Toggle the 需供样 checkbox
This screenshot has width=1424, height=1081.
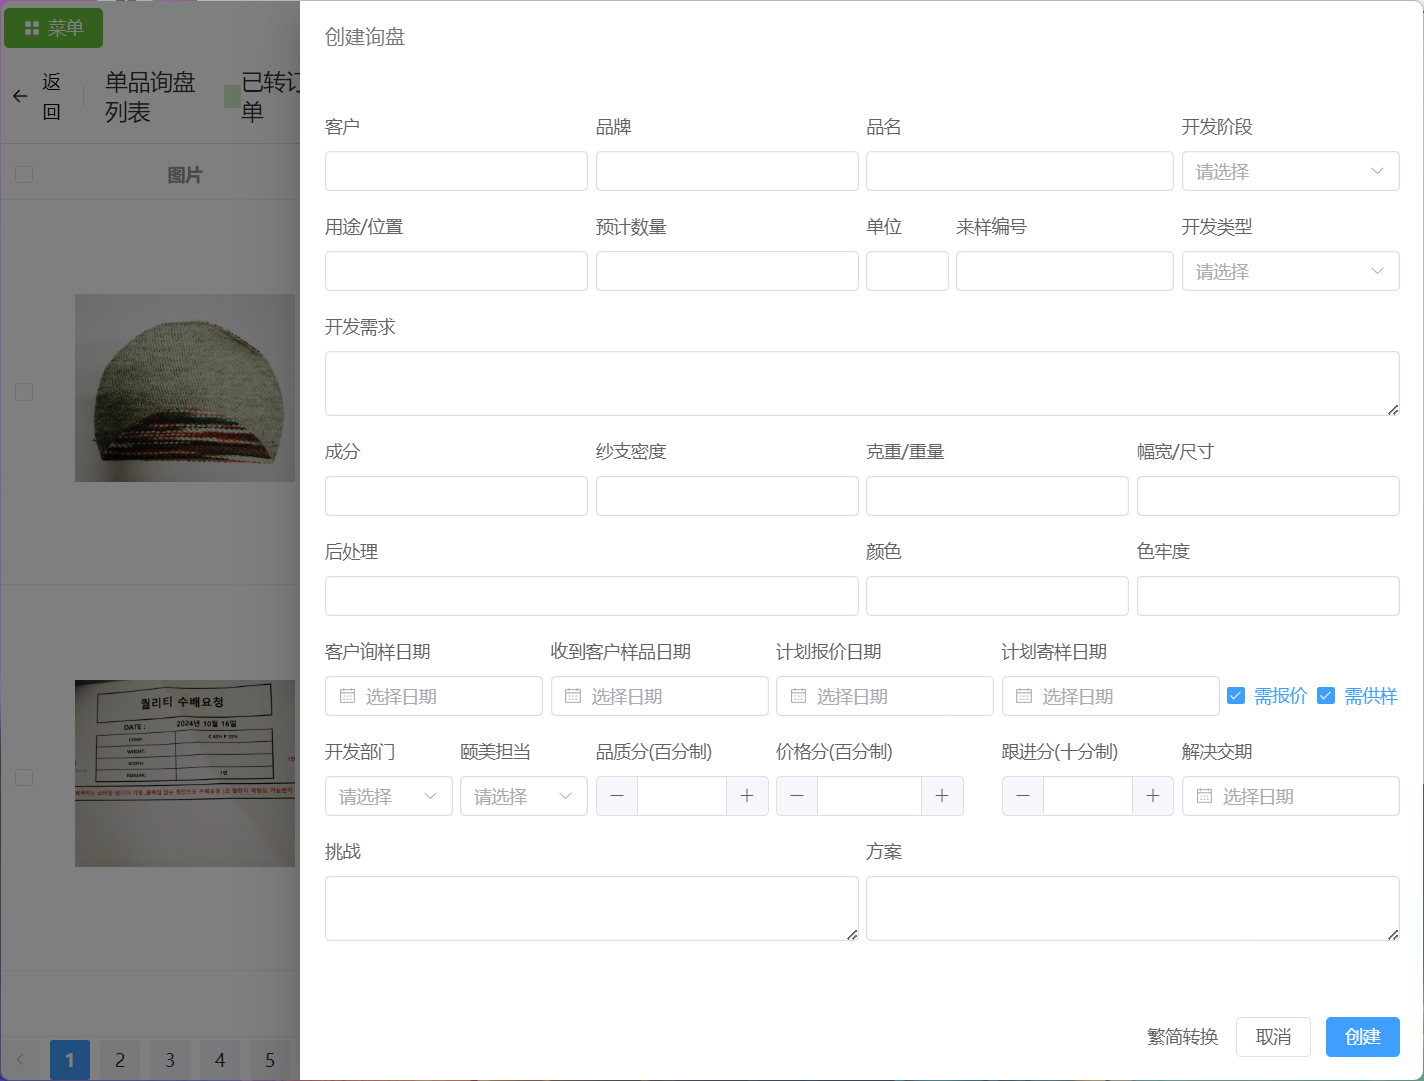coord(1326,696)
